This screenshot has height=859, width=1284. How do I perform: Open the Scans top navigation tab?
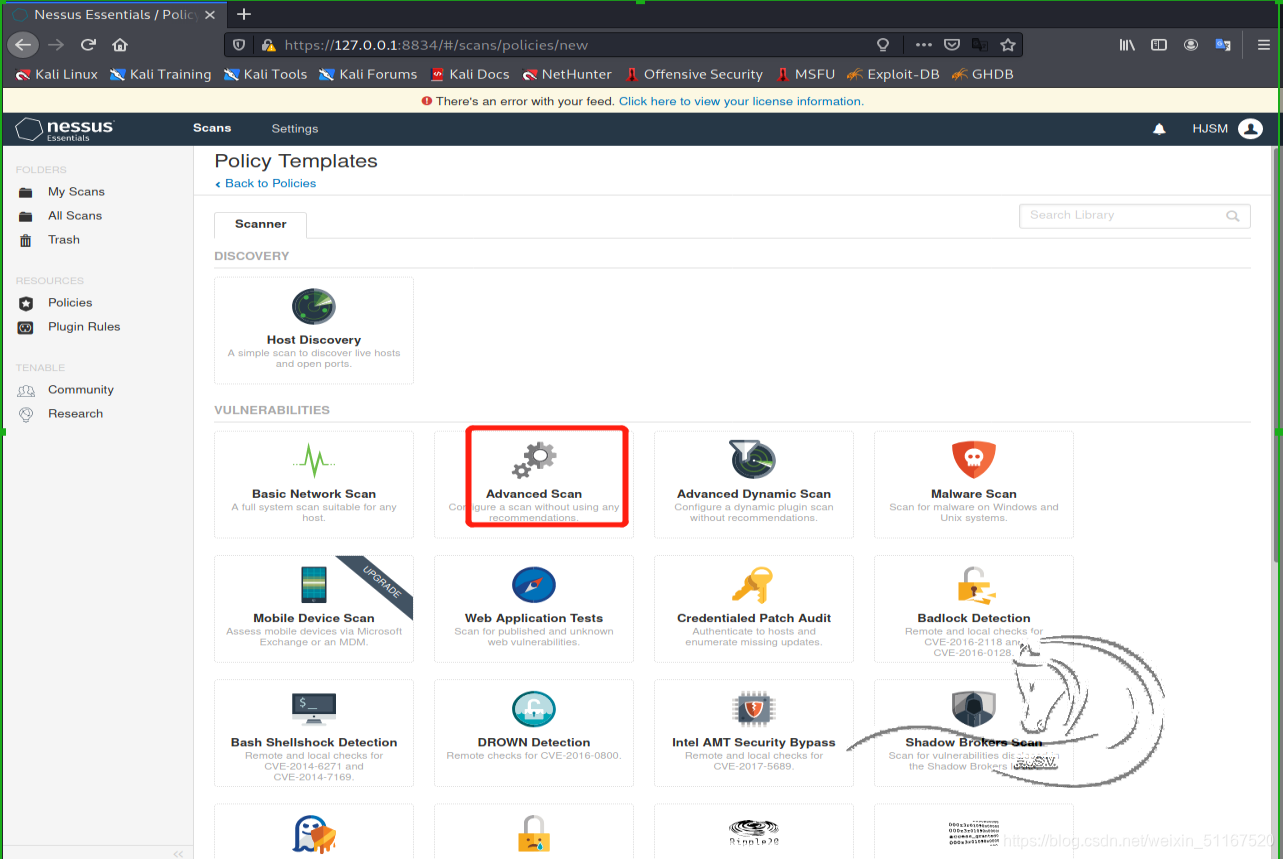212,128
